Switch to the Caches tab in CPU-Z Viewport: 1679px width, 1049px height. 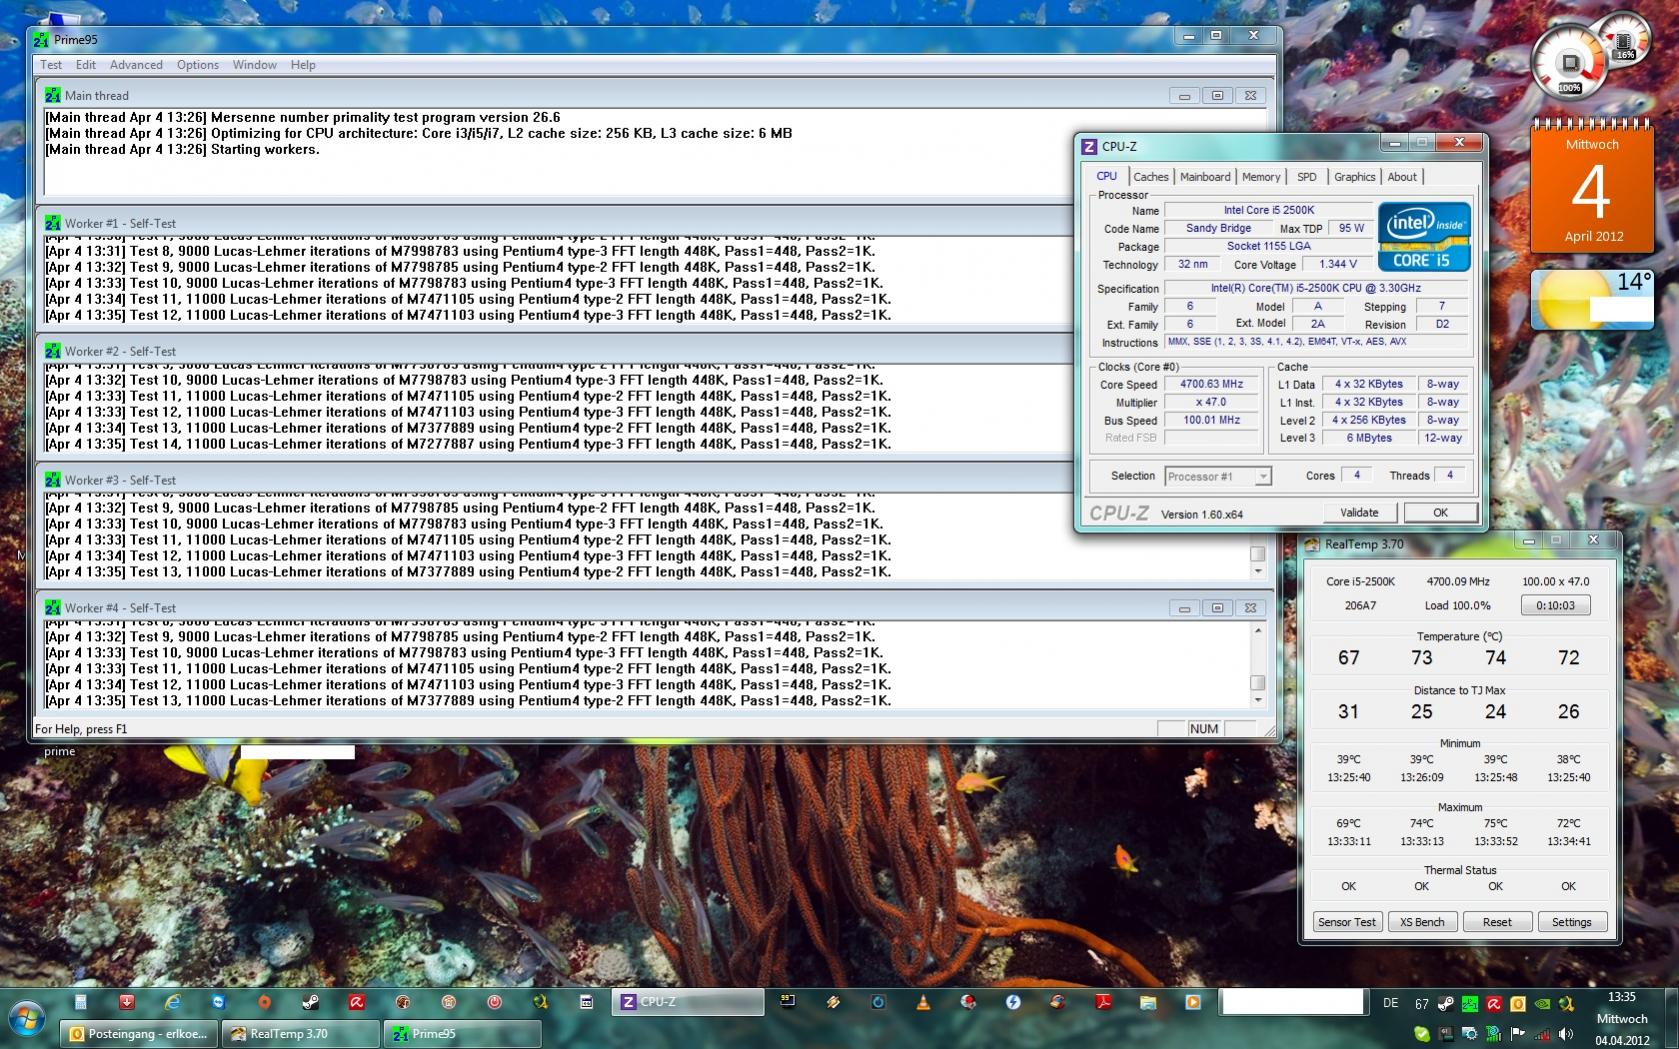coord(1151,177)
